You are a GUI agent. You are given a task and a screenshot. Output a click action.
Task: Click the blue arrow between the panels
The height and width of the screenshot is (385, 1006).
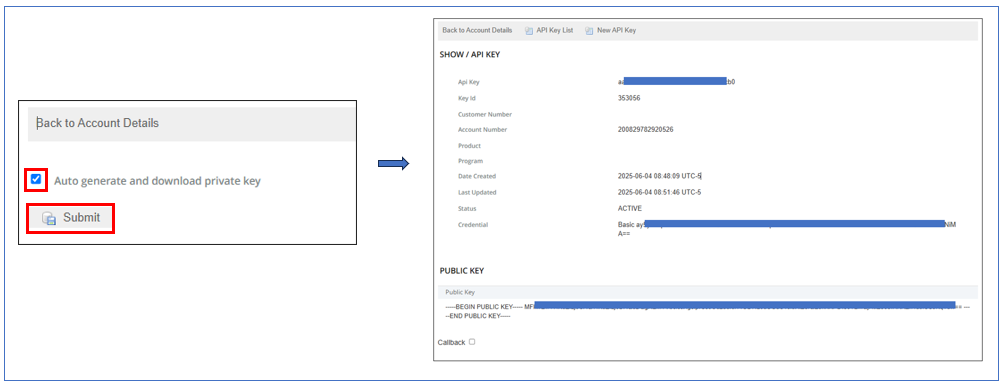tap(393, 164)
